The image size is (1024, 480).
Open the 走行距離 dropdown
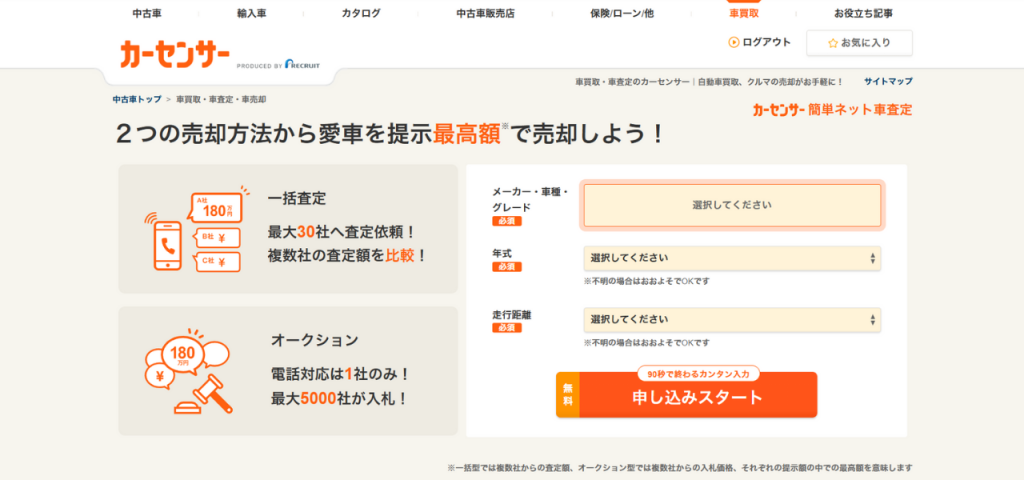pyautogui.click(x=732, y=320)
